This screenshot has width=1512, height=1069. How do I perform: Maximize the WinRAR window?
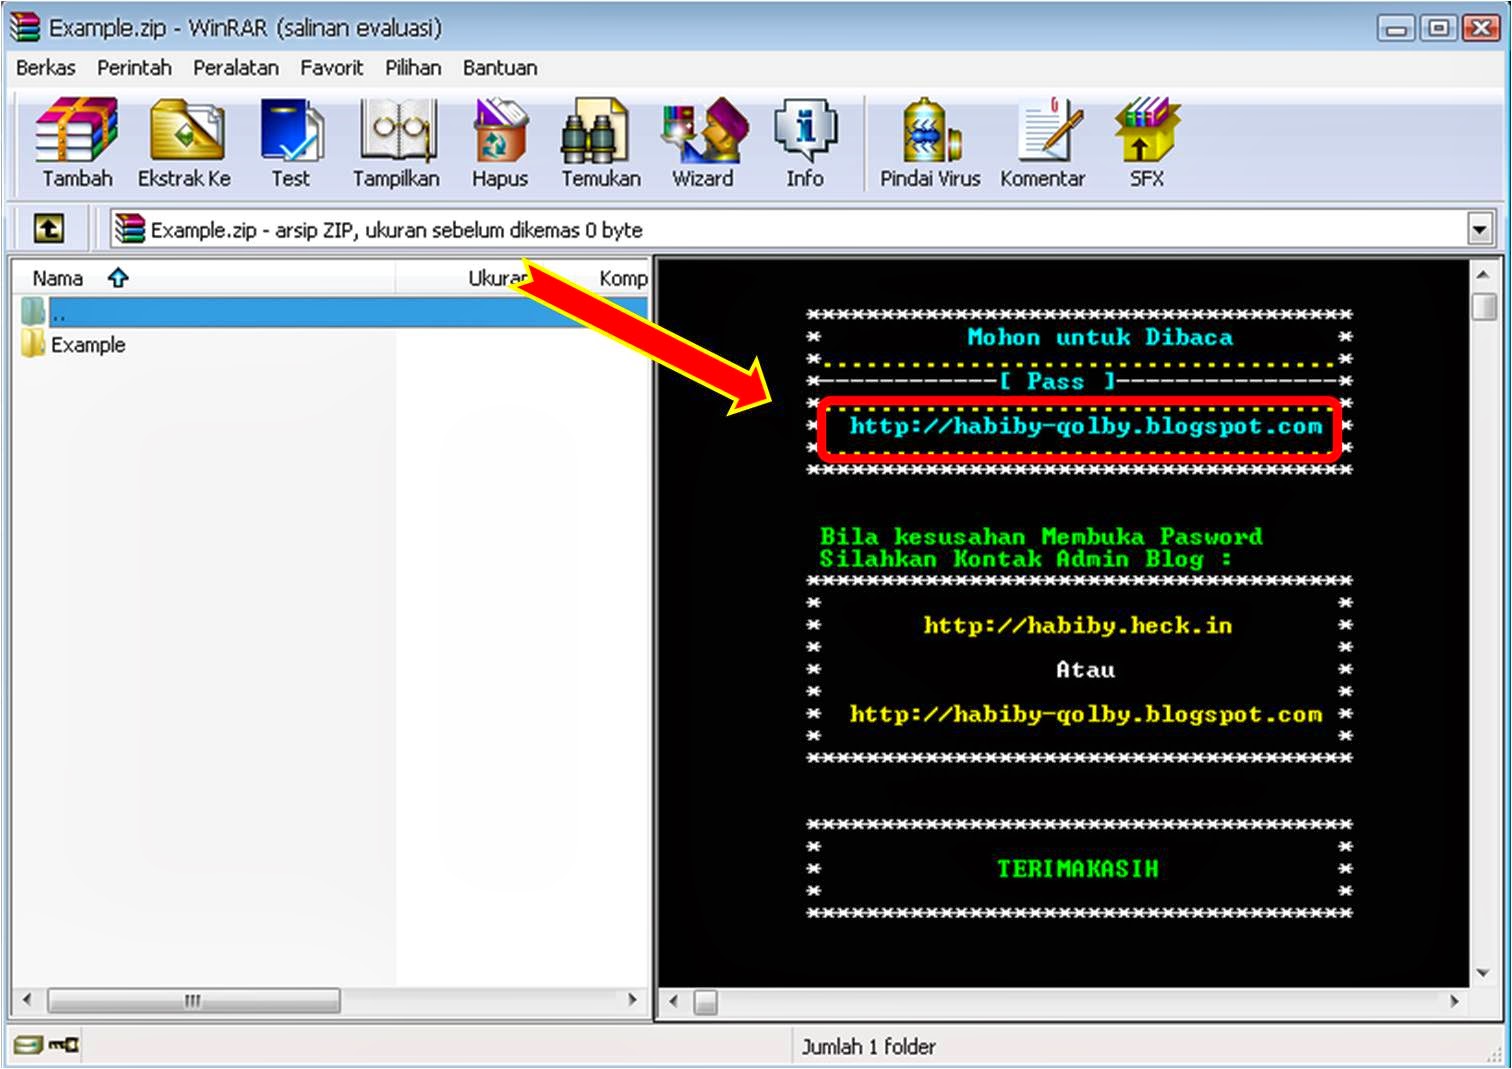tap(1438, 28)
